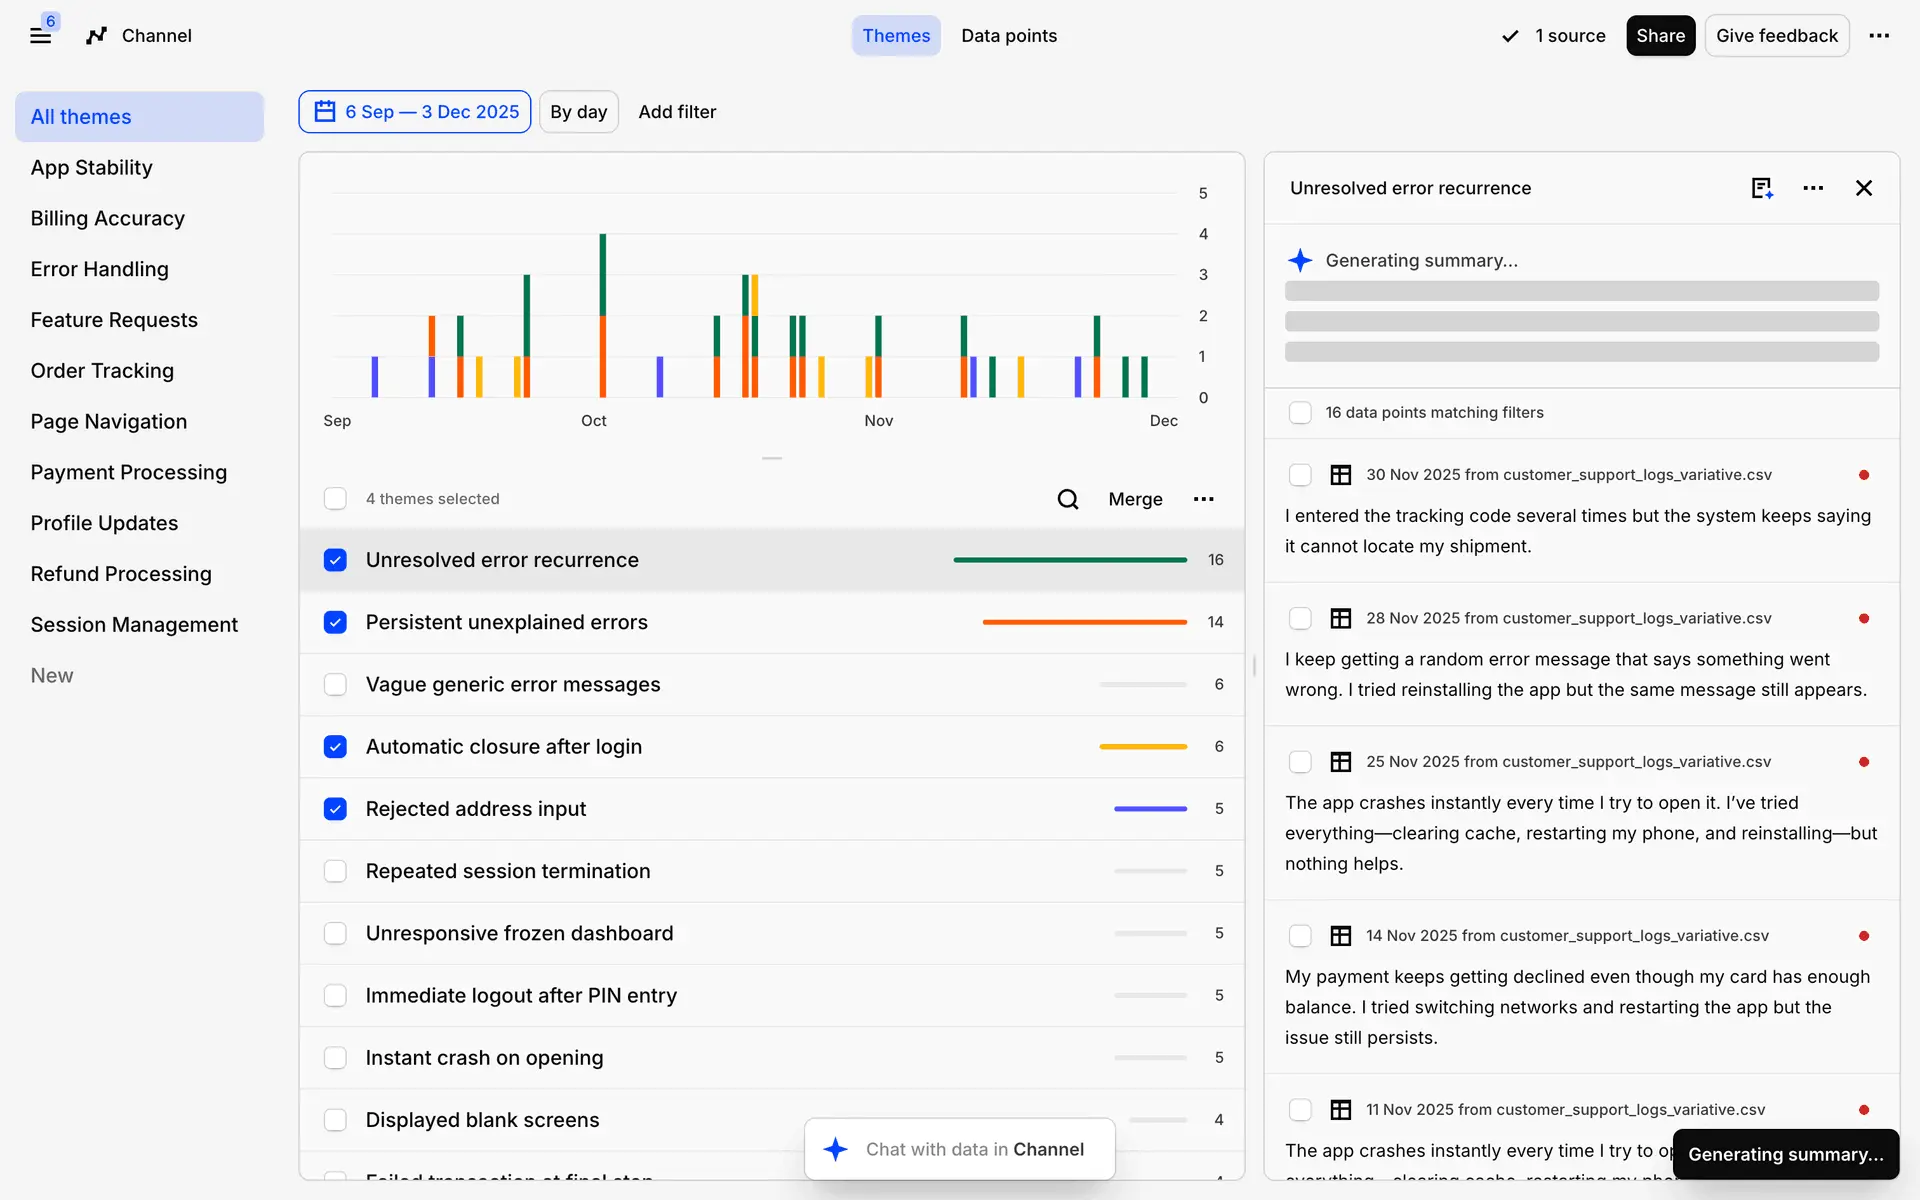Open the top-right more options ellipsis
This screenshot has height=1200, width=1920.
tap(1879, 36)
